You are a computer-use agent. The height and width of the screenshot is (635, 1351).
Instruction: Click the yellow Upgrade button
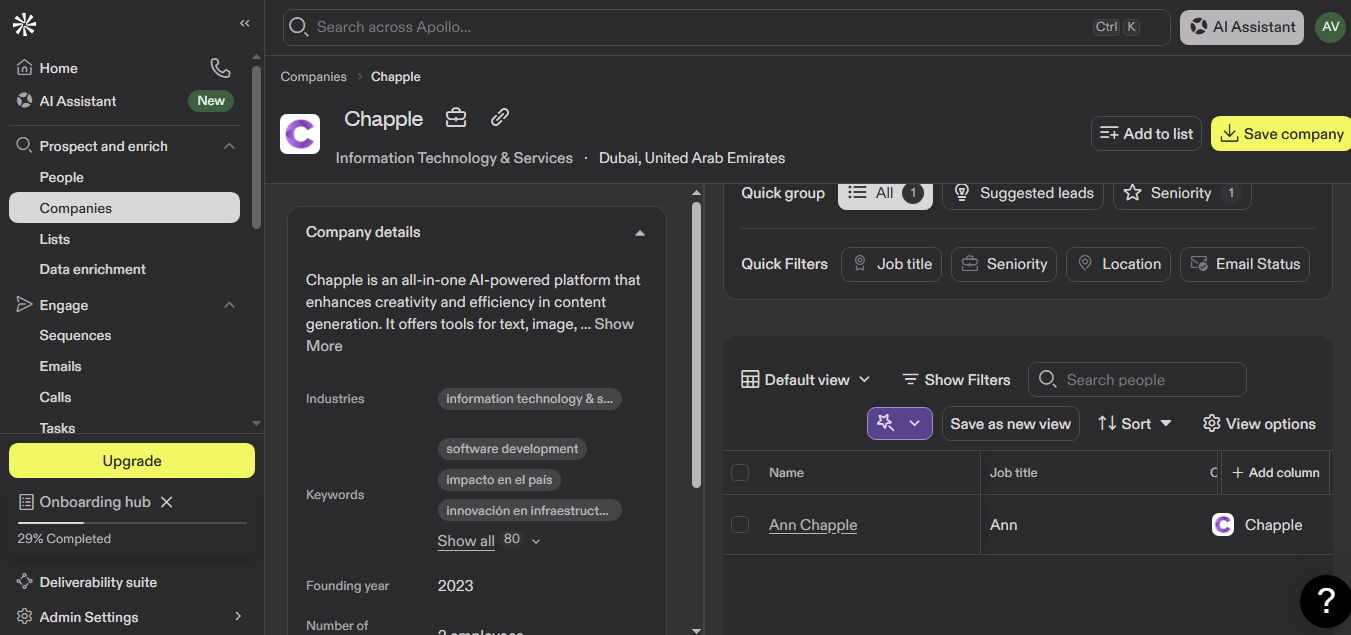[132, 461]
